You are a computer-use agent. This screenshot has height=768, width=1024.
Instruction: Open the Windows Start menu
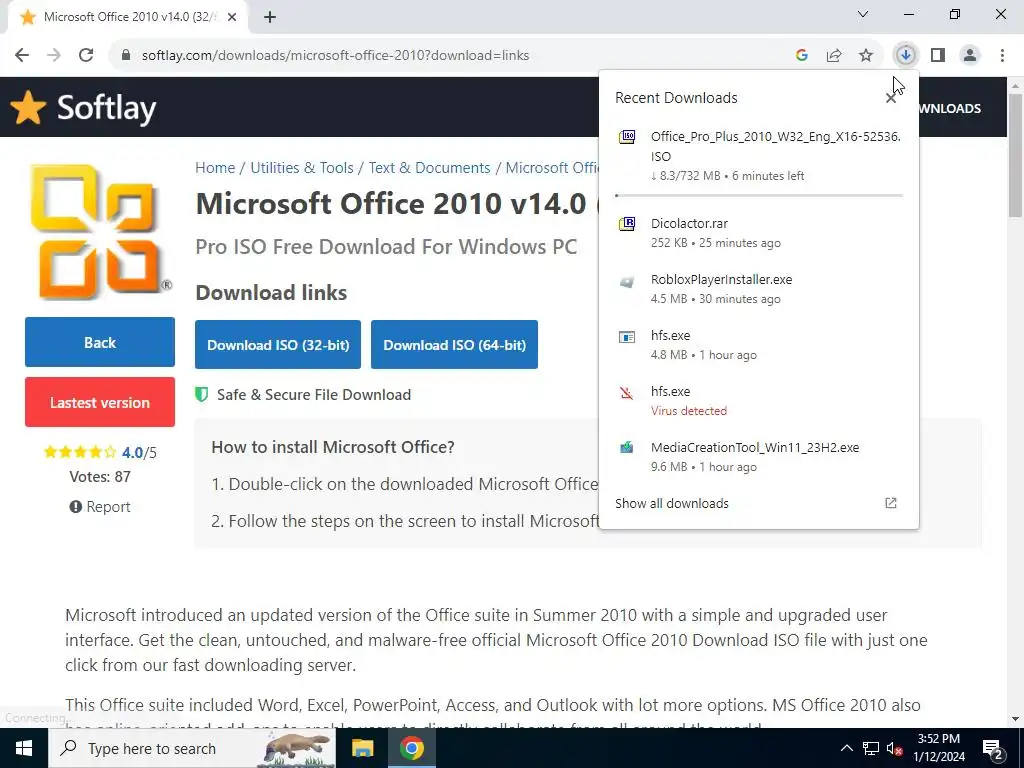(x=24, y=748)
